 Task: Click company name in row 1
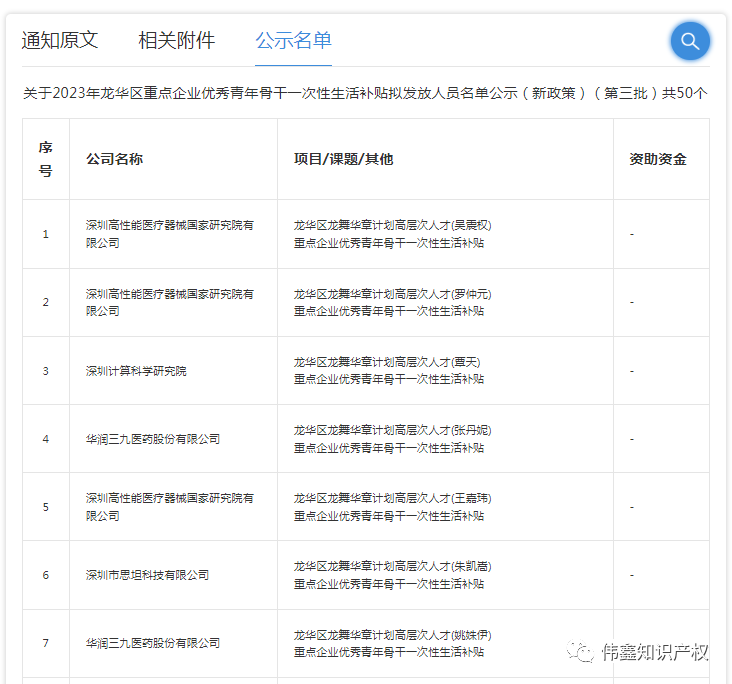click(170, 234)
